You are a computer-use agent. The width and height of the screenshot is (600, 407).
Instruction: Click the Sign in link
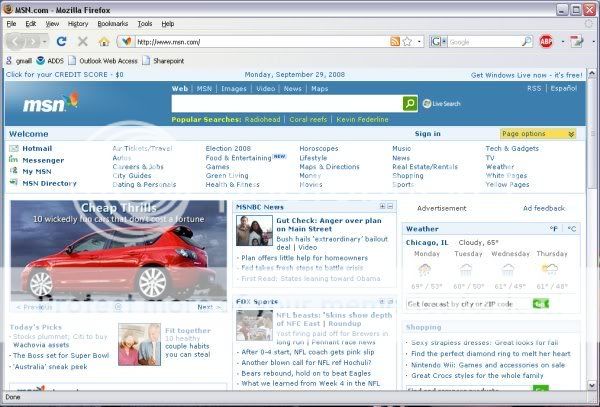pos(427,133)
